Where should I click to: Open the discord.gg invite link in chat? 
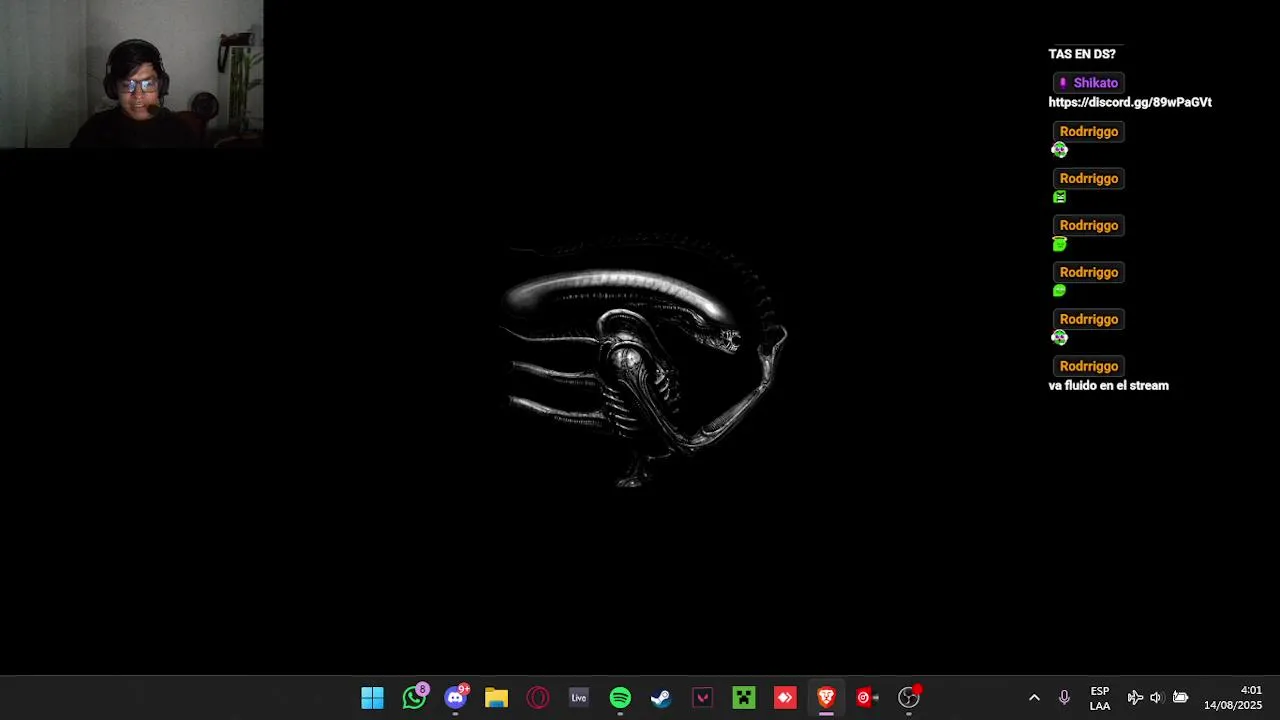pos(1130,102)
